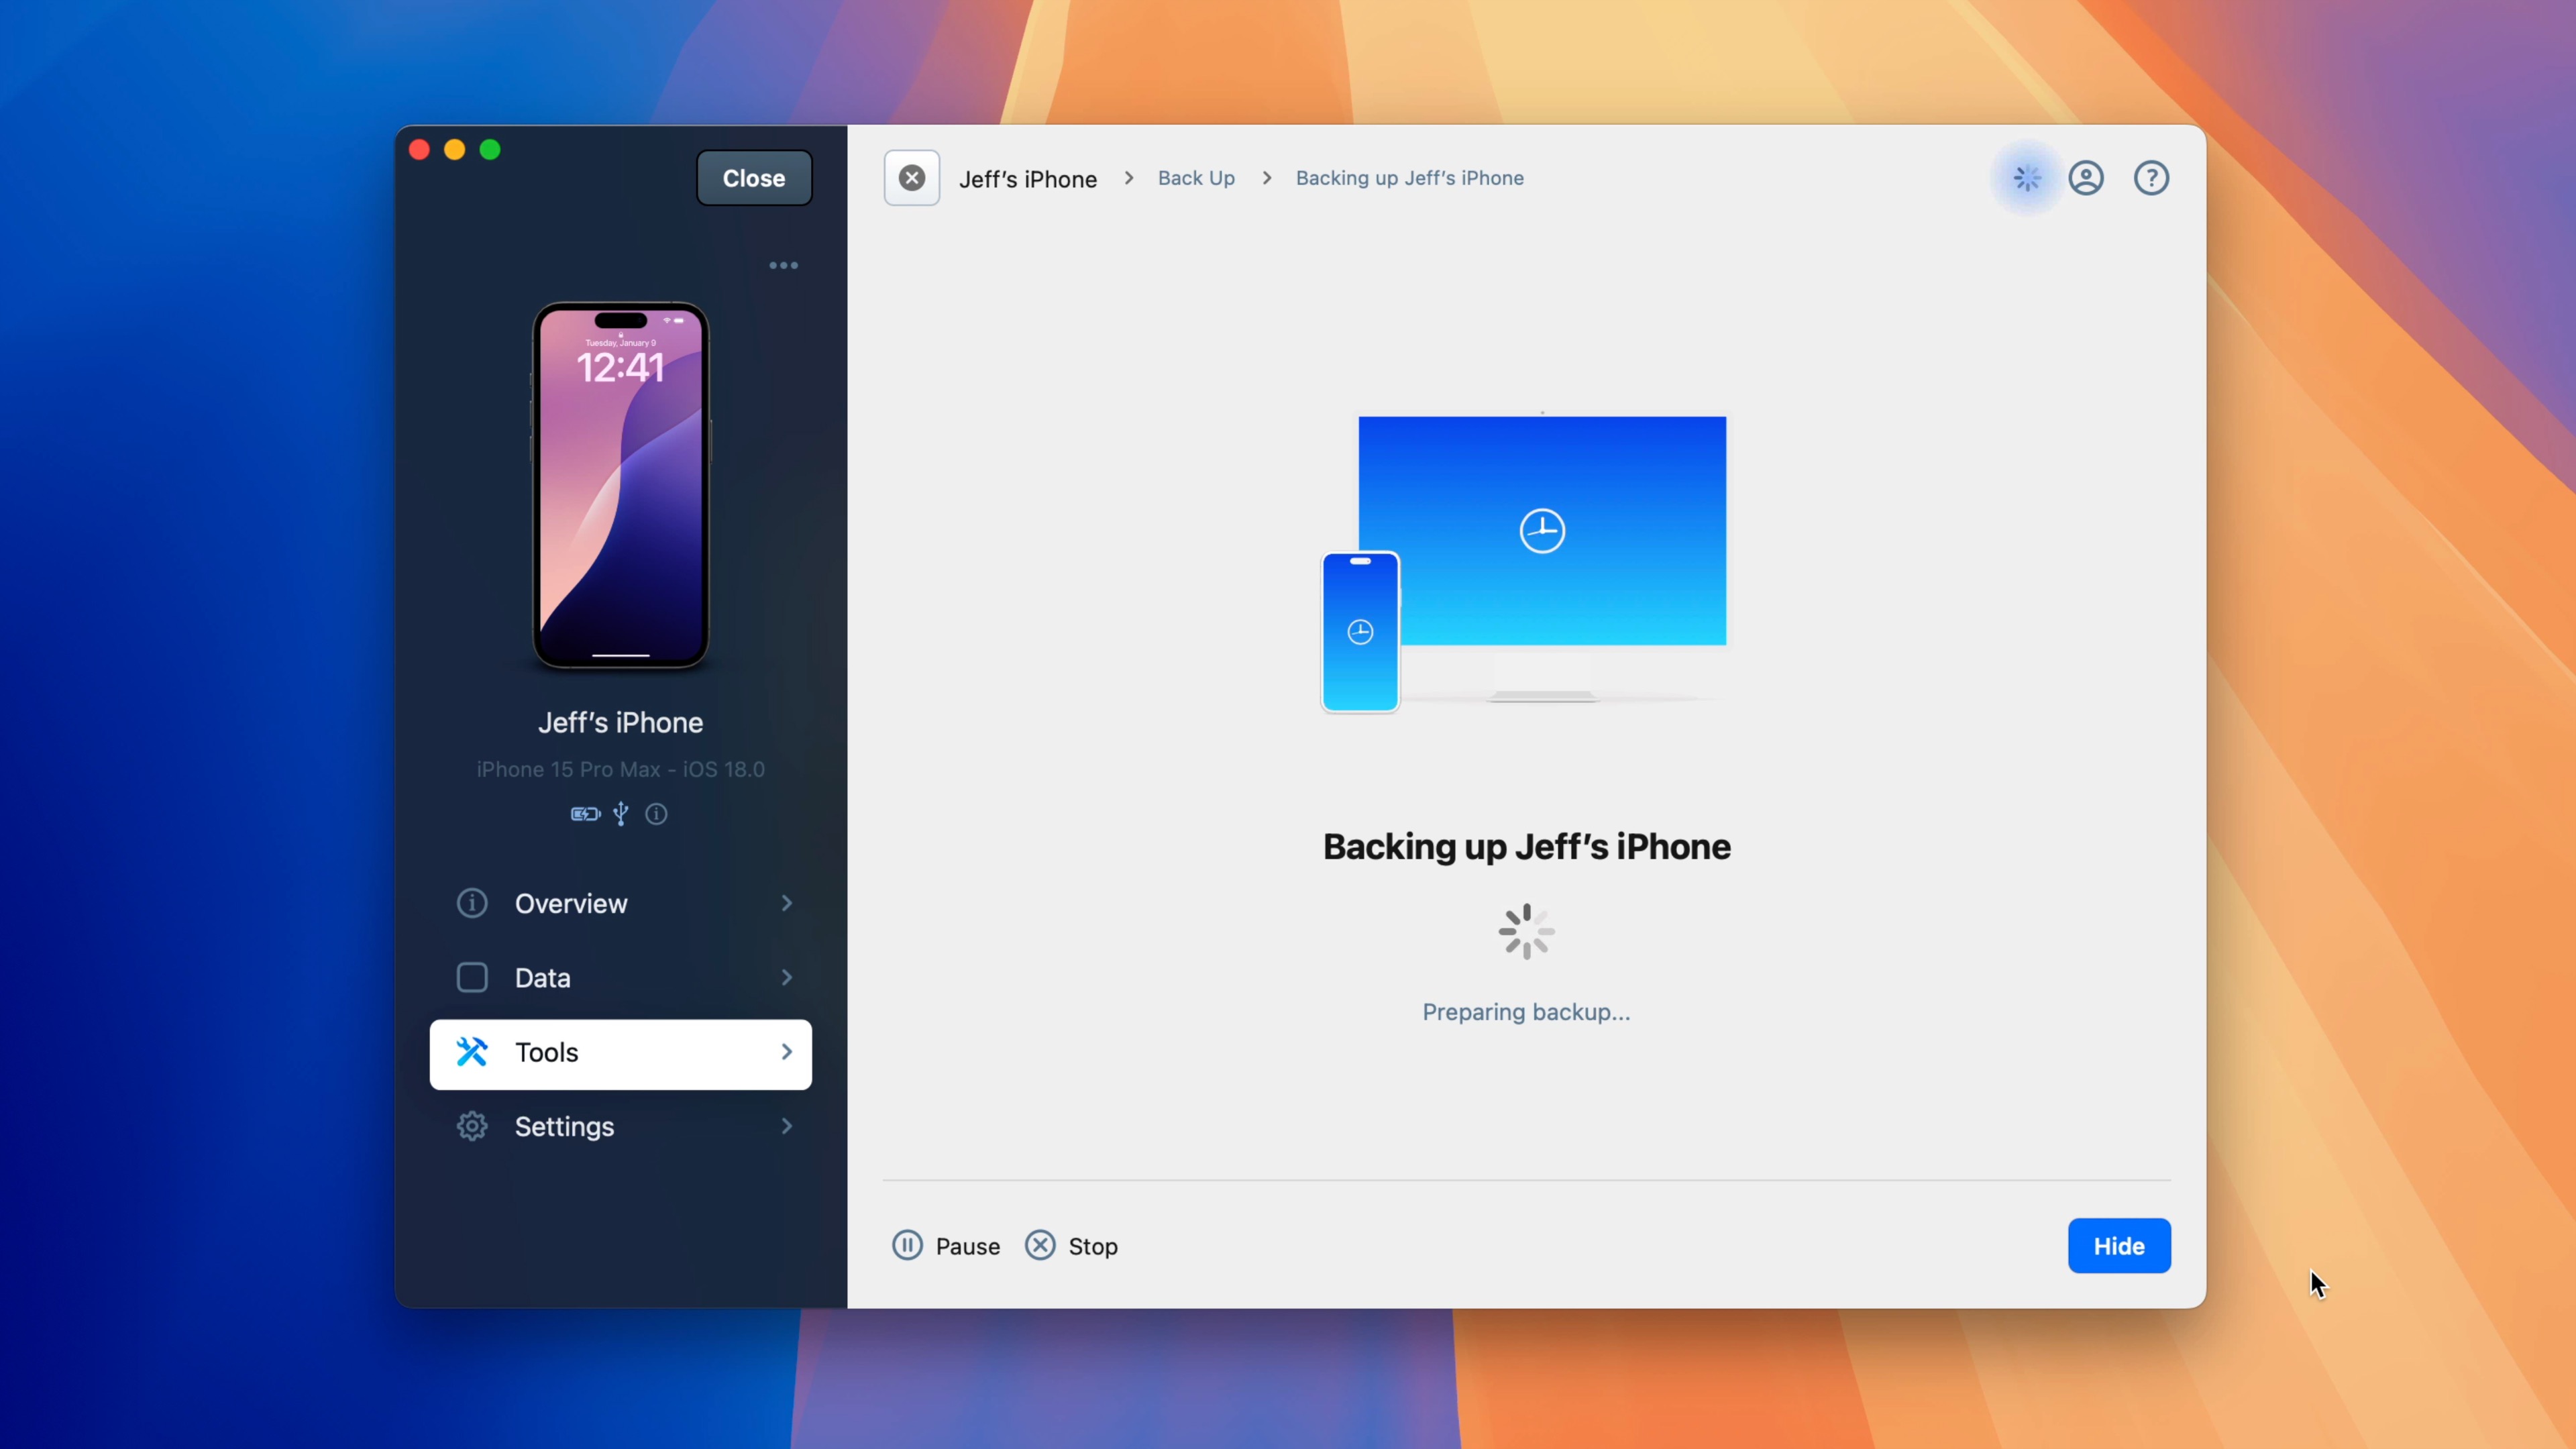Screen dimensions: 2576x1449
Task: Open Help via the question mark icon
Action: coord(2151,177)
